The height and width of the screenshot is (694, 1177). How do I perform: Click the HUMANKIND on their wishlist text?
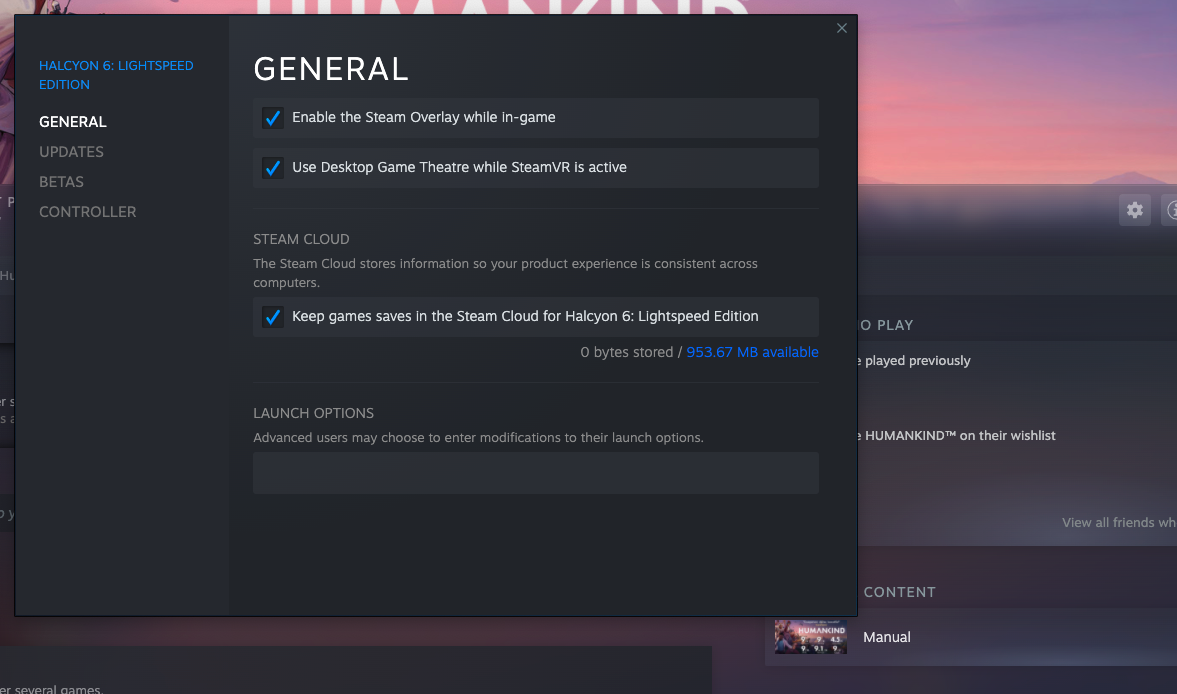pyautogui.click(x=960, y=436)
